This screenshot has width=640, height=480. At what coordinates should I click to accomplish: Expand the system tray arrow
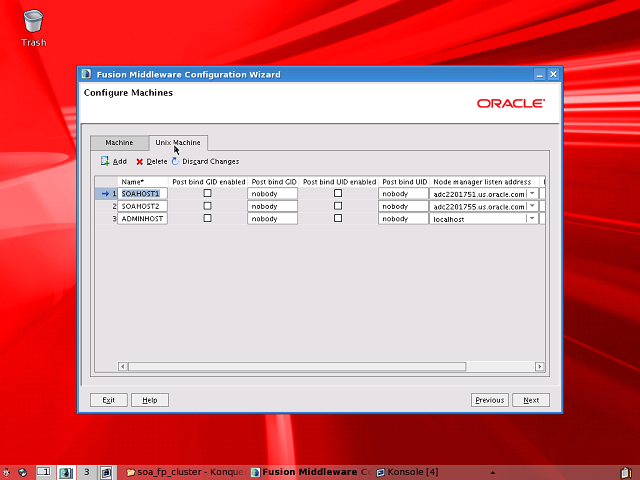(x=493, y=473)
